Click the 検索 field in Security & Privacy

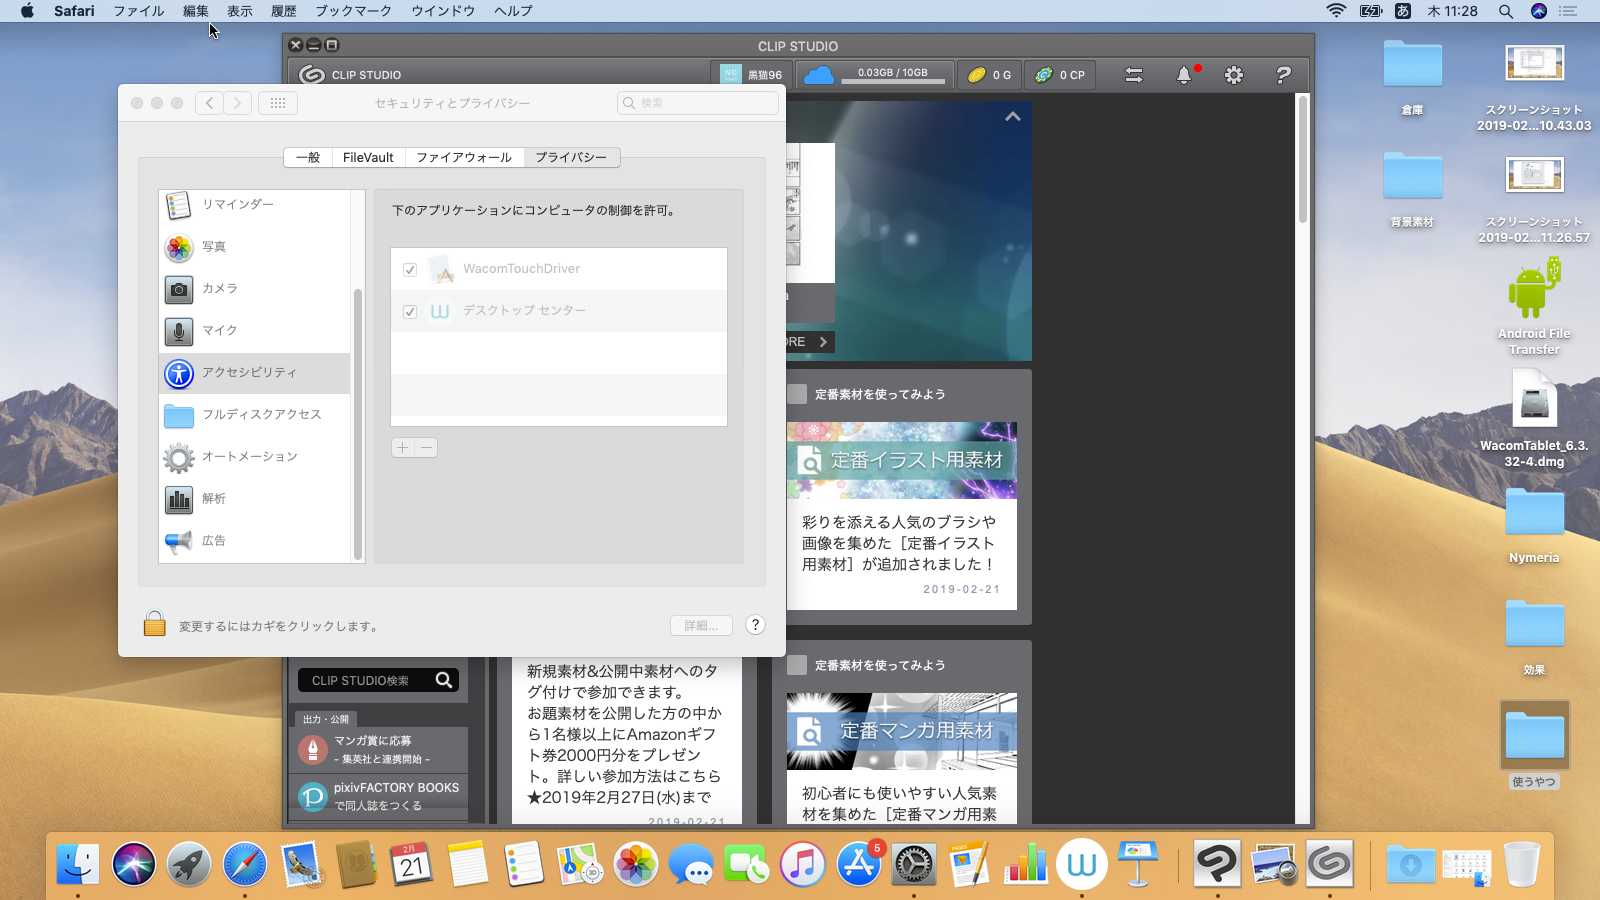tap(698, 103)
